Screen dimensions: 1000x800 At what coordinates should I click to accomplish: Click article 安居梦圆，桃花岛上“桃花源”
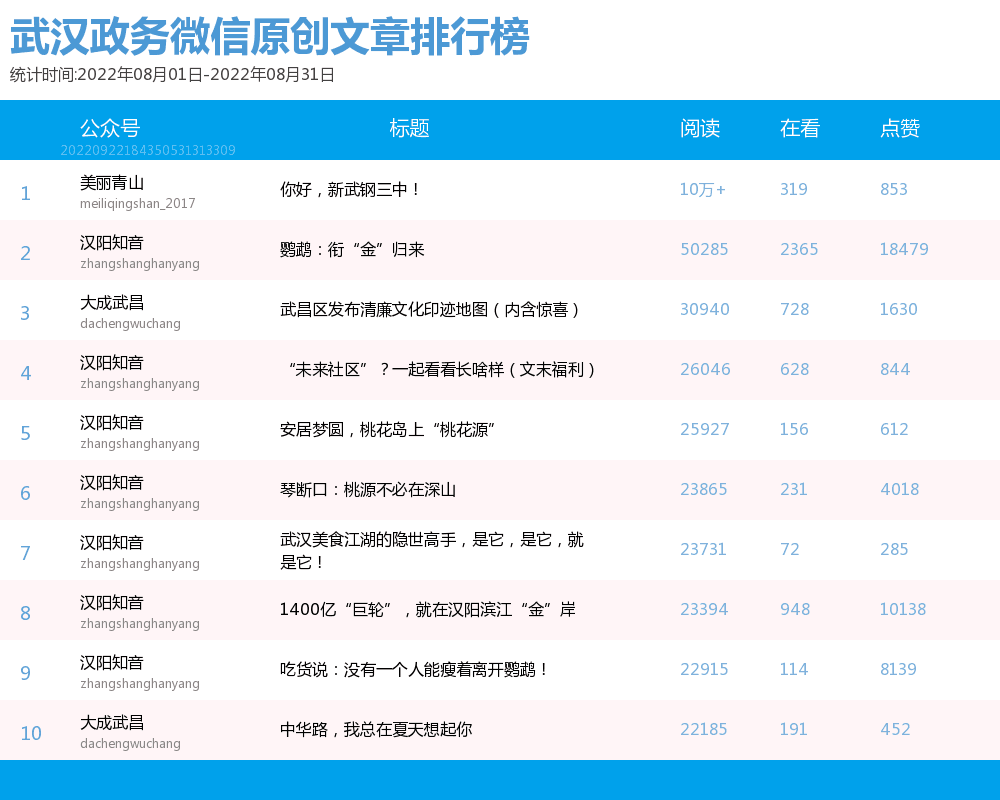388,429
